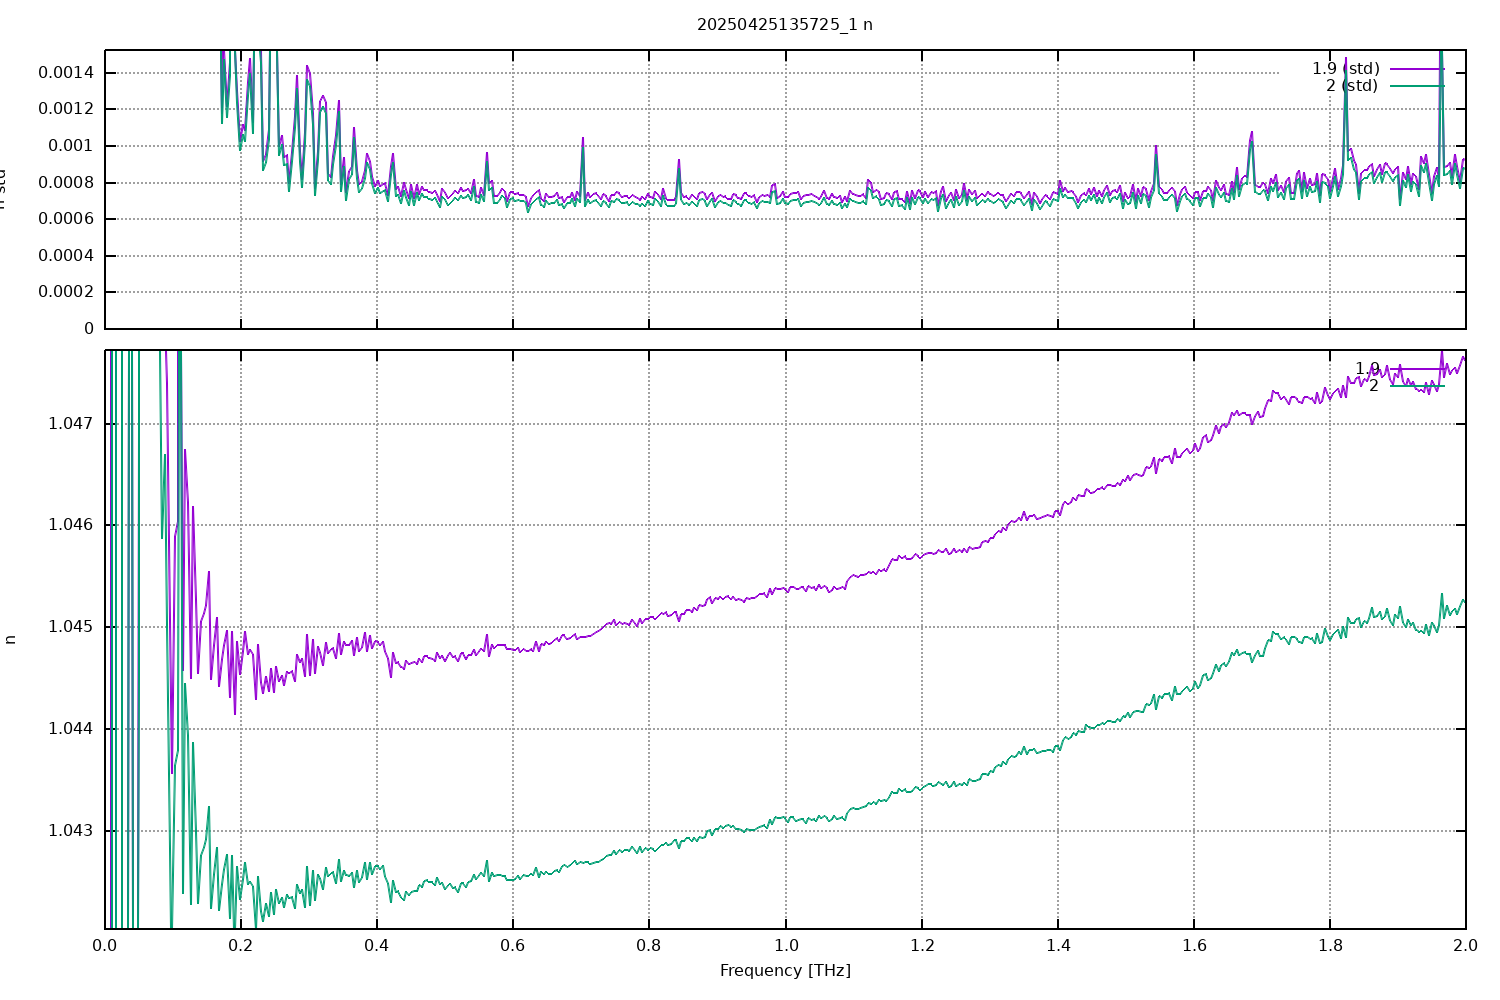1500x1000 pixels.
Task: Click the '0.4' x-axis tick label
Action: tap(377, 945)
